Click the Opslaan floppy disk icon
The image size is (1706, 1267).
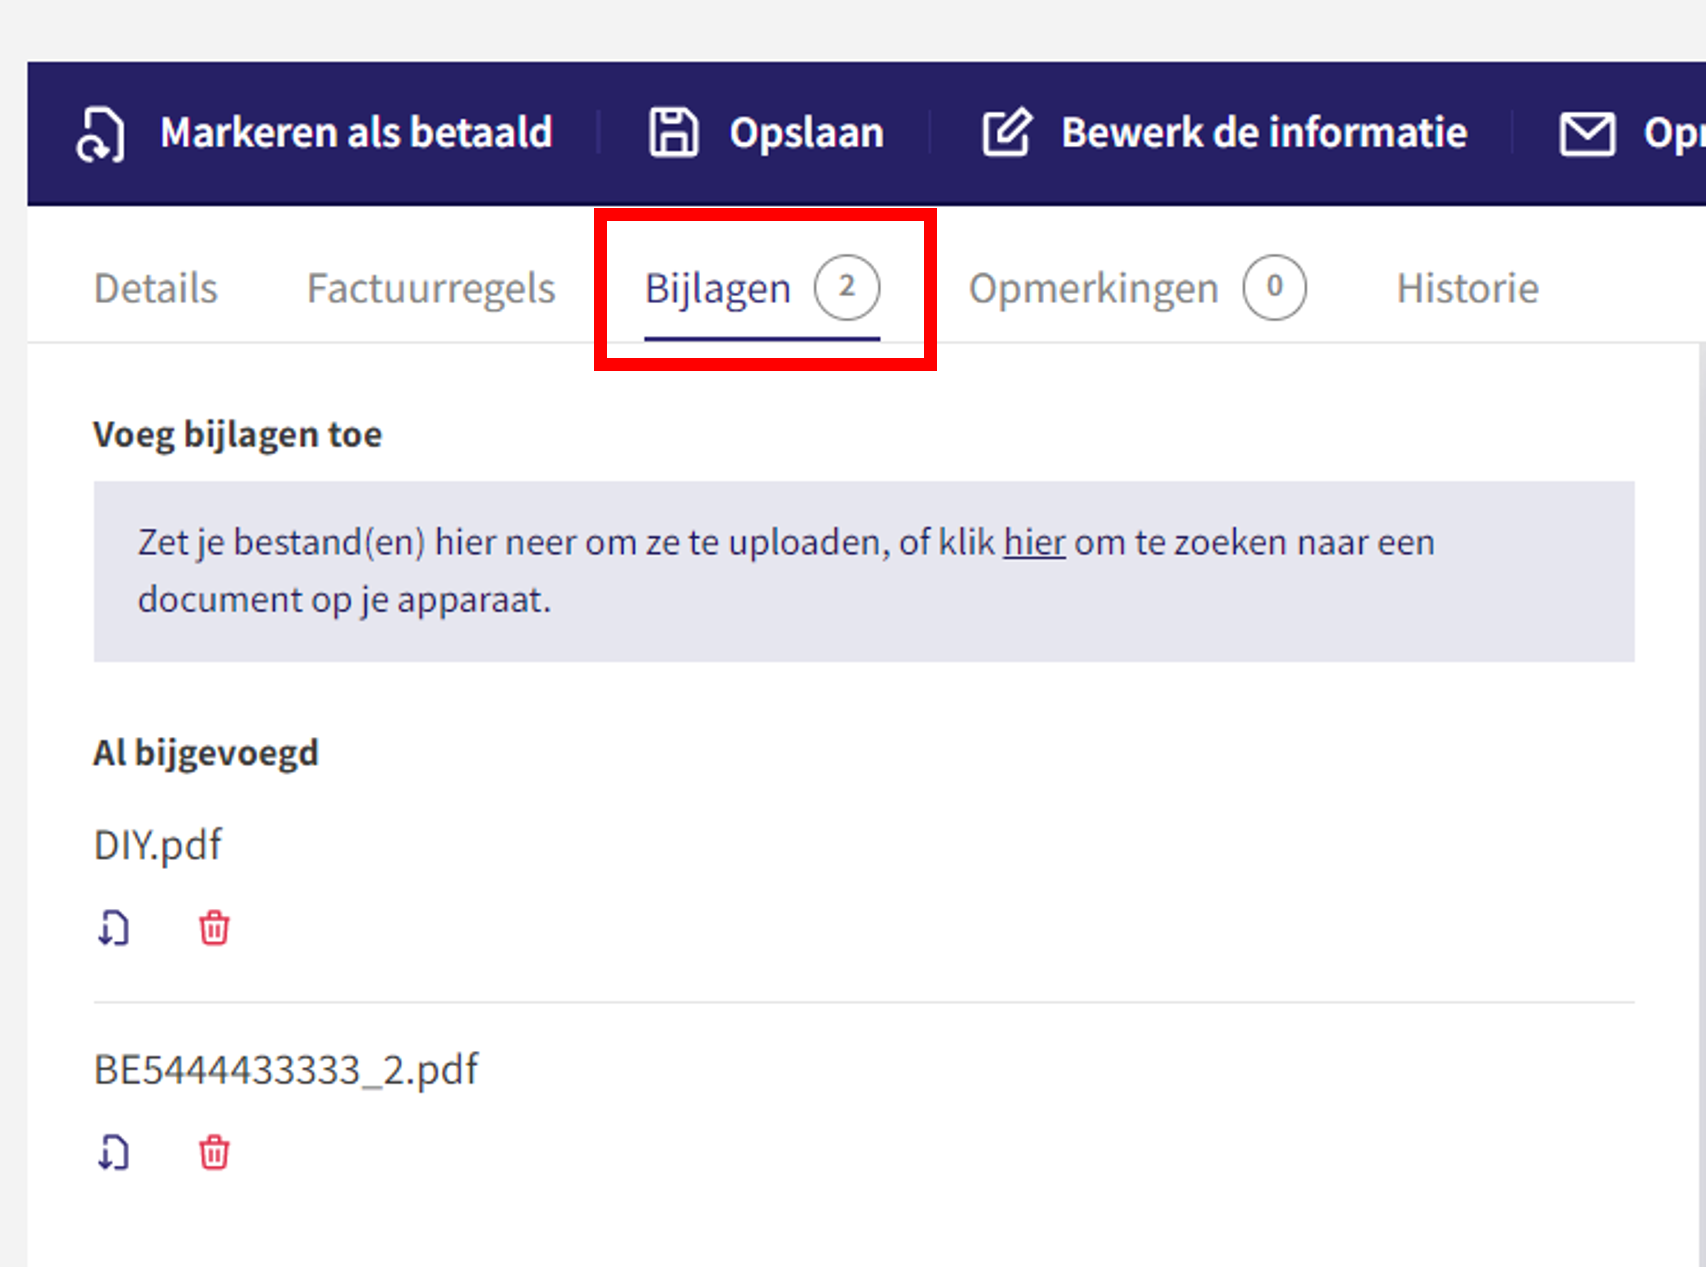[674, 132]
